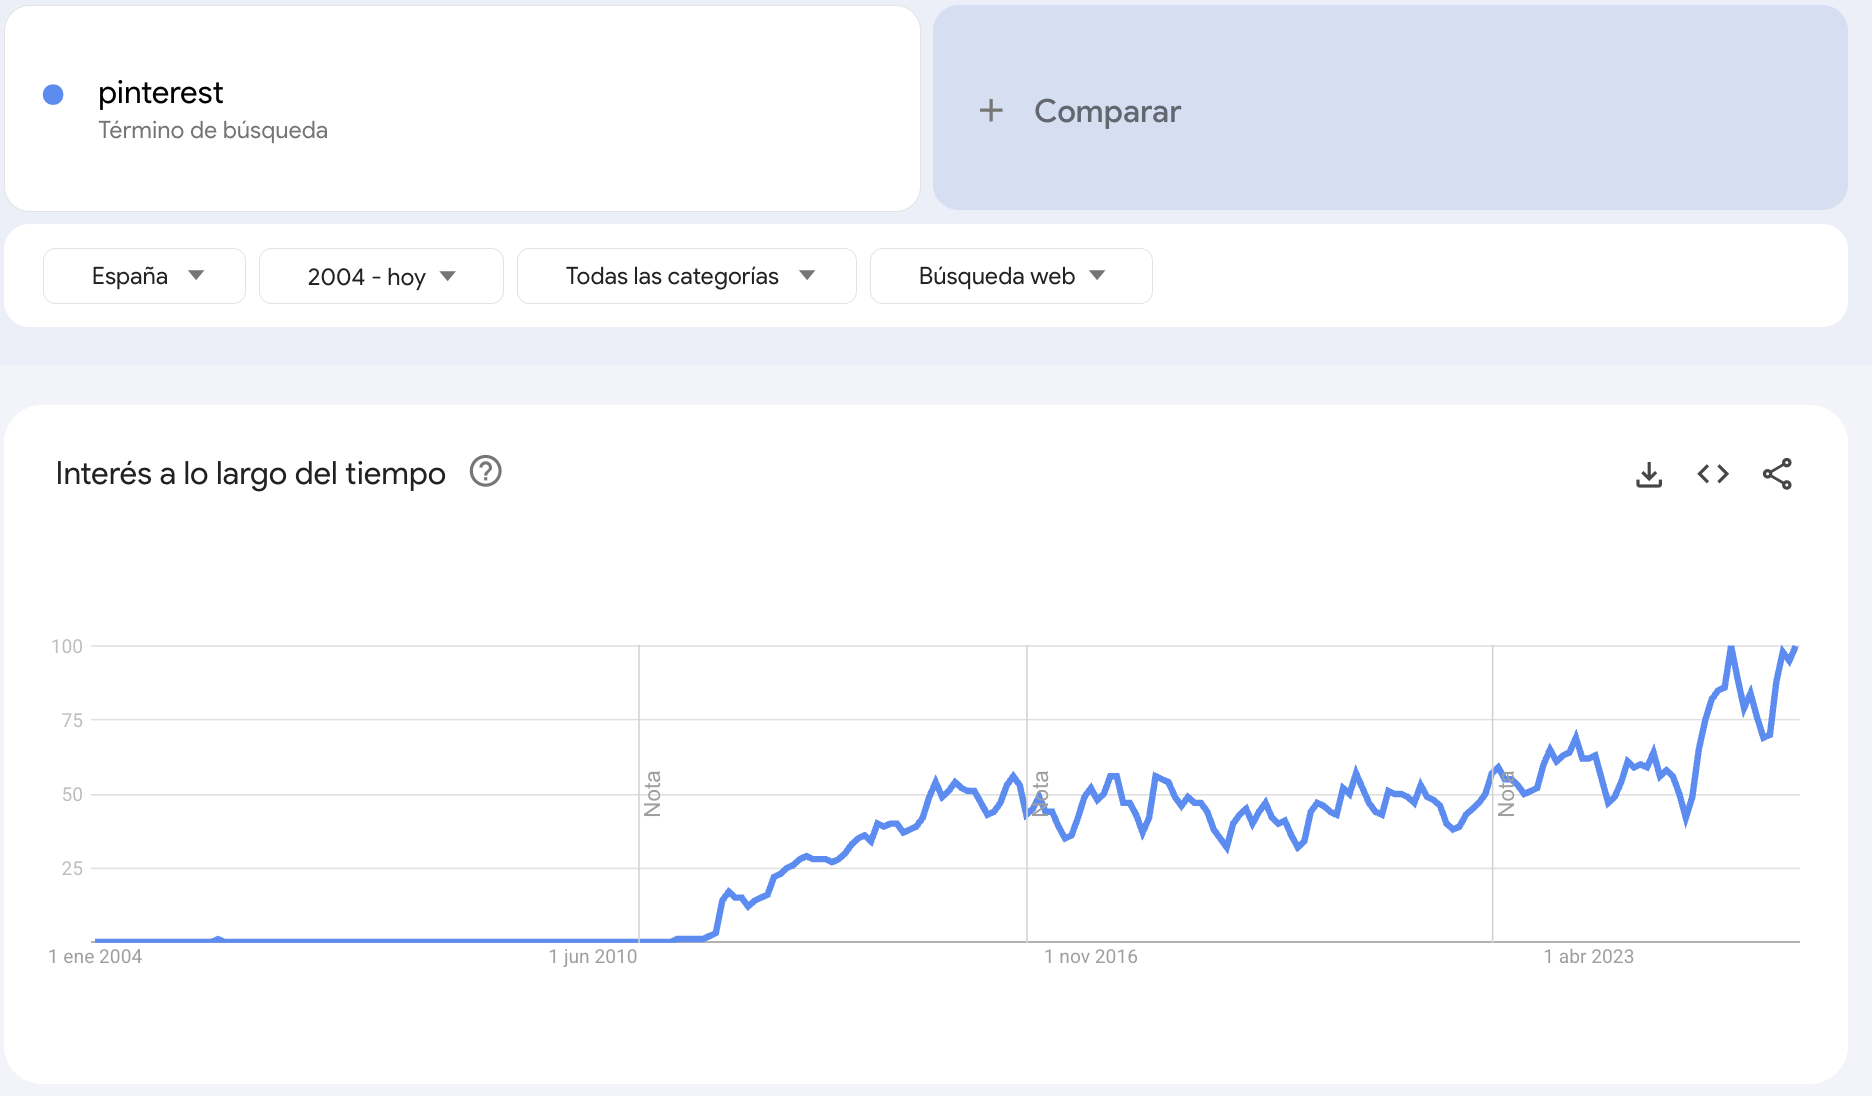Open help icon beside Interés a lo largo

point(485,471)
